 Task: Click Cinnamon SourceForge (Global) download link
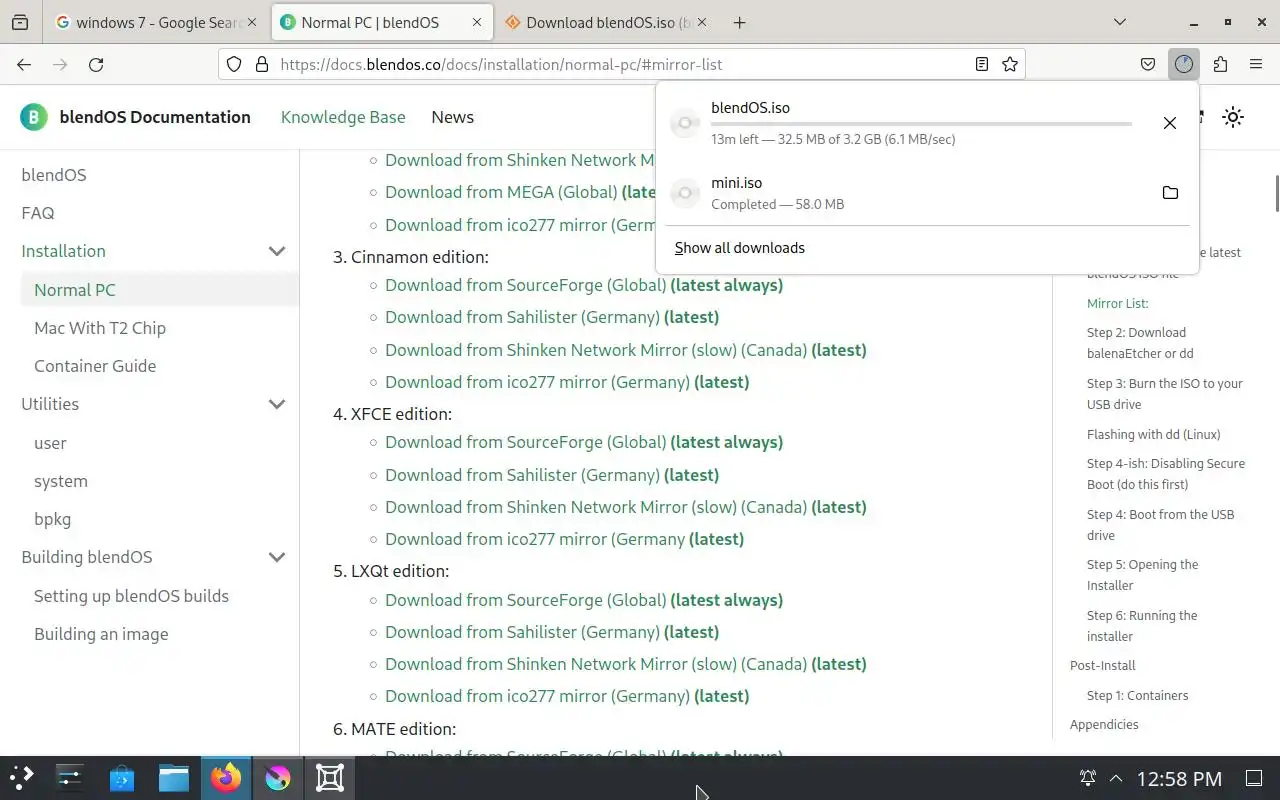click(x=584, y=285)
